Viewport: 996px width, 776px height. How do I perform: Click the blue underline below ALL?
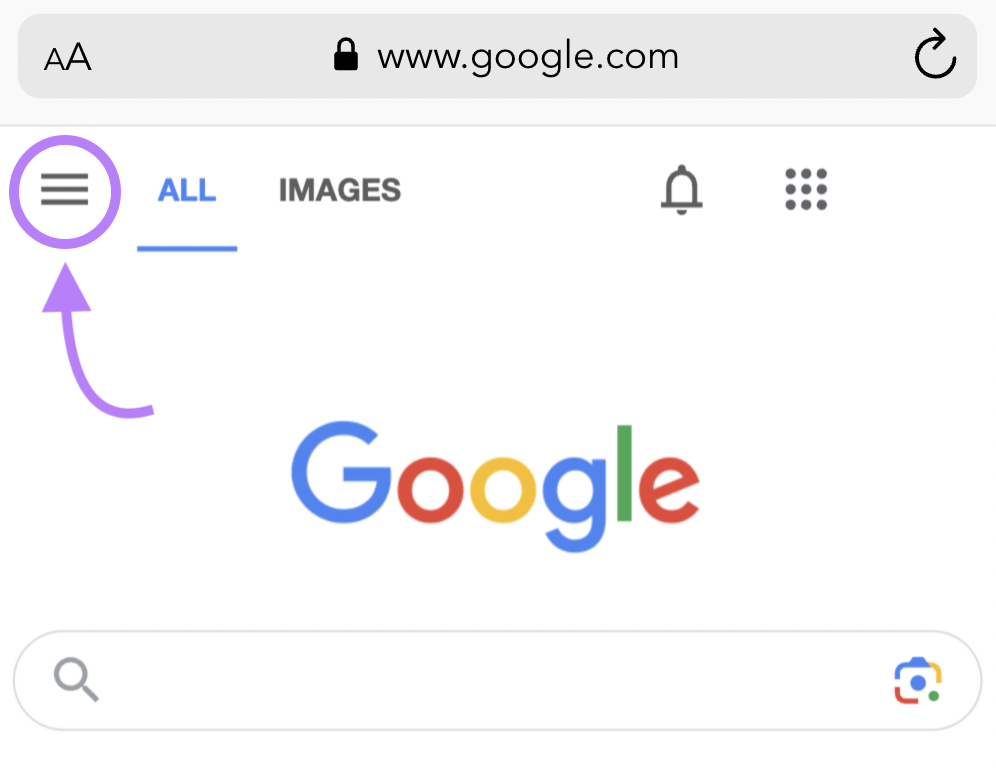pyautogui.click(x=187, y=250)
